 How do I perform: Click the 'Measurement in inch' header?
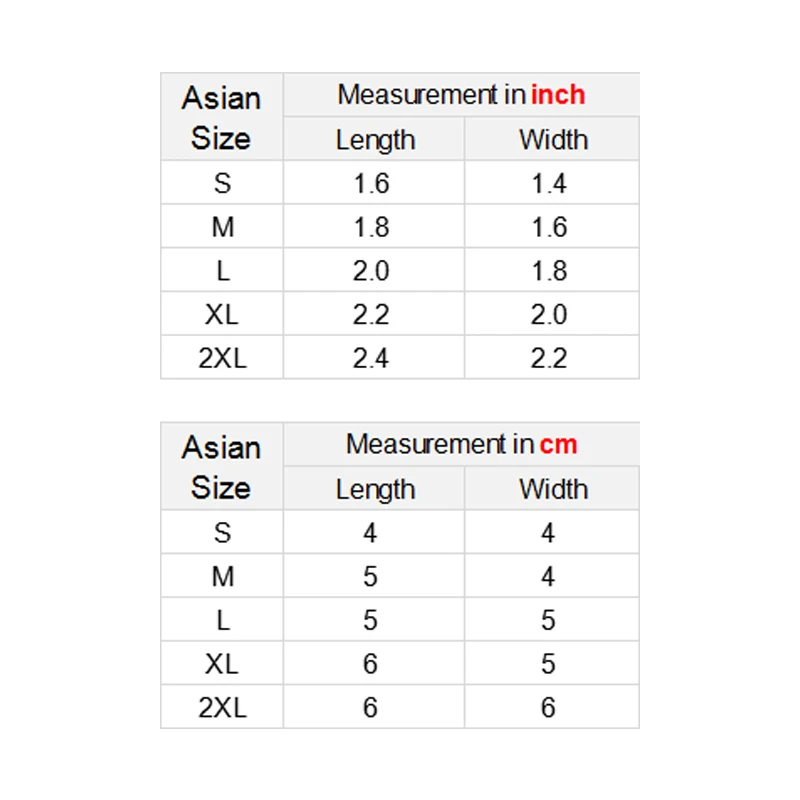(x=461, y=95)
